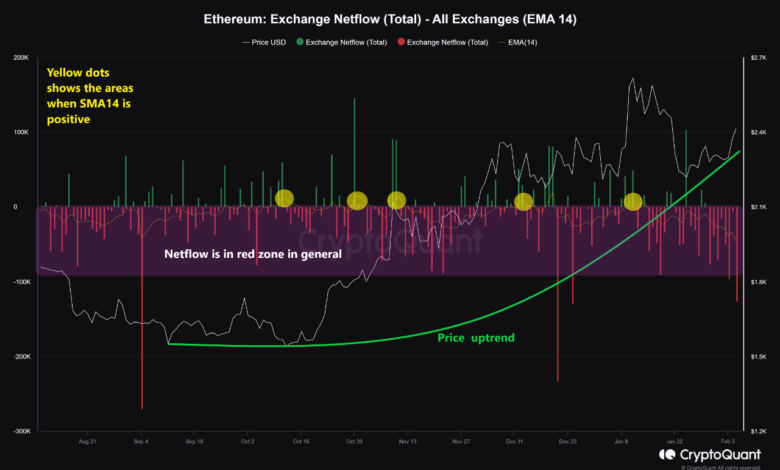Click the -300K label on left axis
780x470 pixels.
(18, 432)
